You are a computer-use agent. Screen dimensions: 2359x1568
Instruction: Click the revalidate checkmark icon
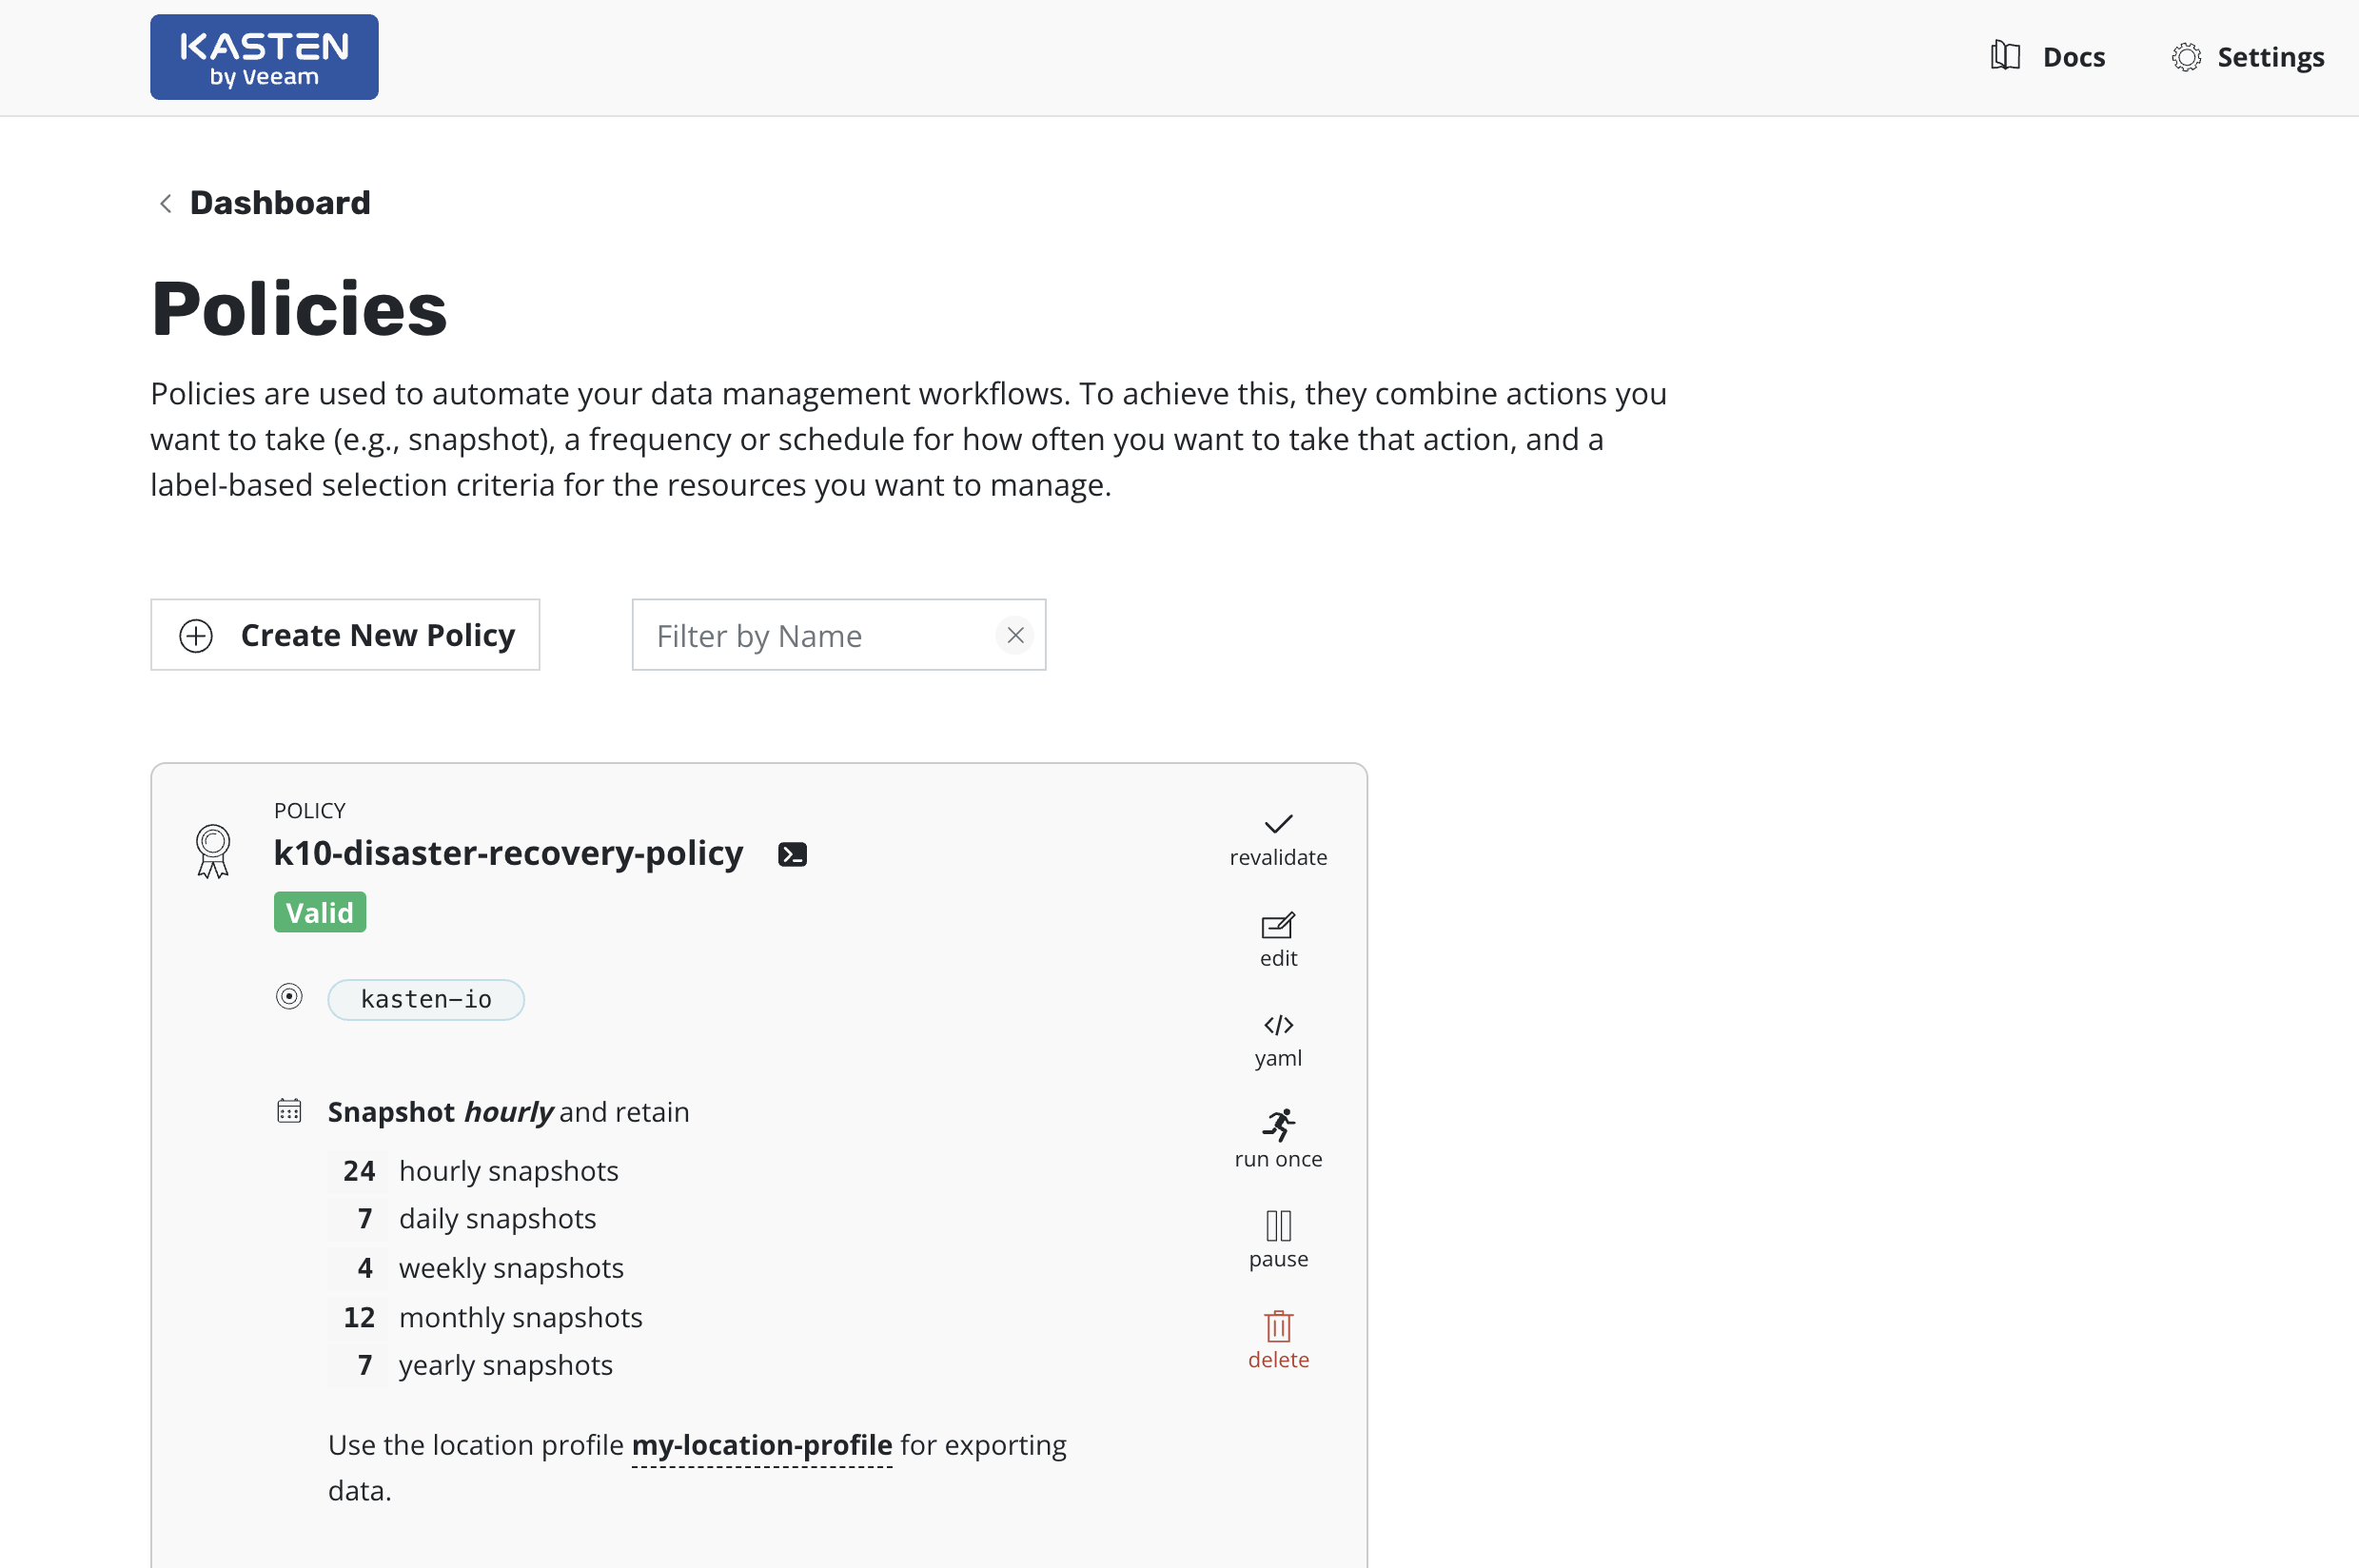tap(1277, 824)
